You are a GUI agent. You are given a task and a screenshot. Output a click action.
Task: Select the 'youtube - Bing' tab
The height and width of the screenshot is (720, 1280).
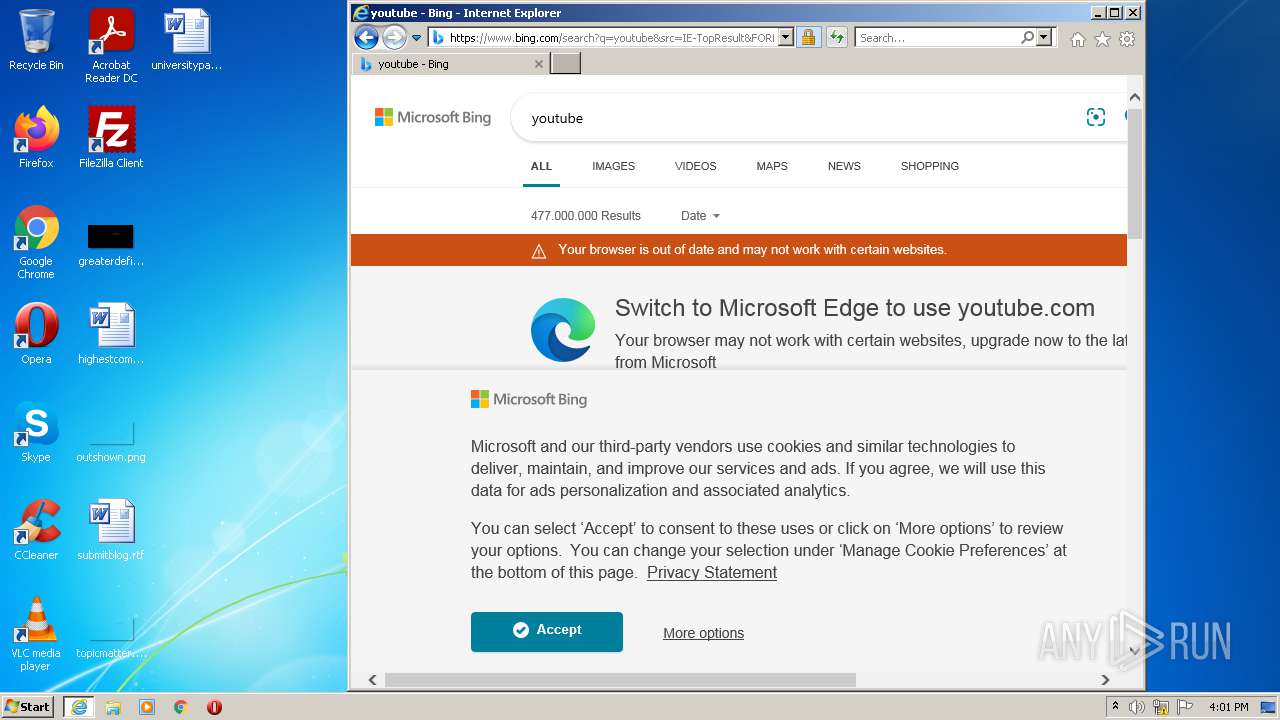click(x=450, y=64)
